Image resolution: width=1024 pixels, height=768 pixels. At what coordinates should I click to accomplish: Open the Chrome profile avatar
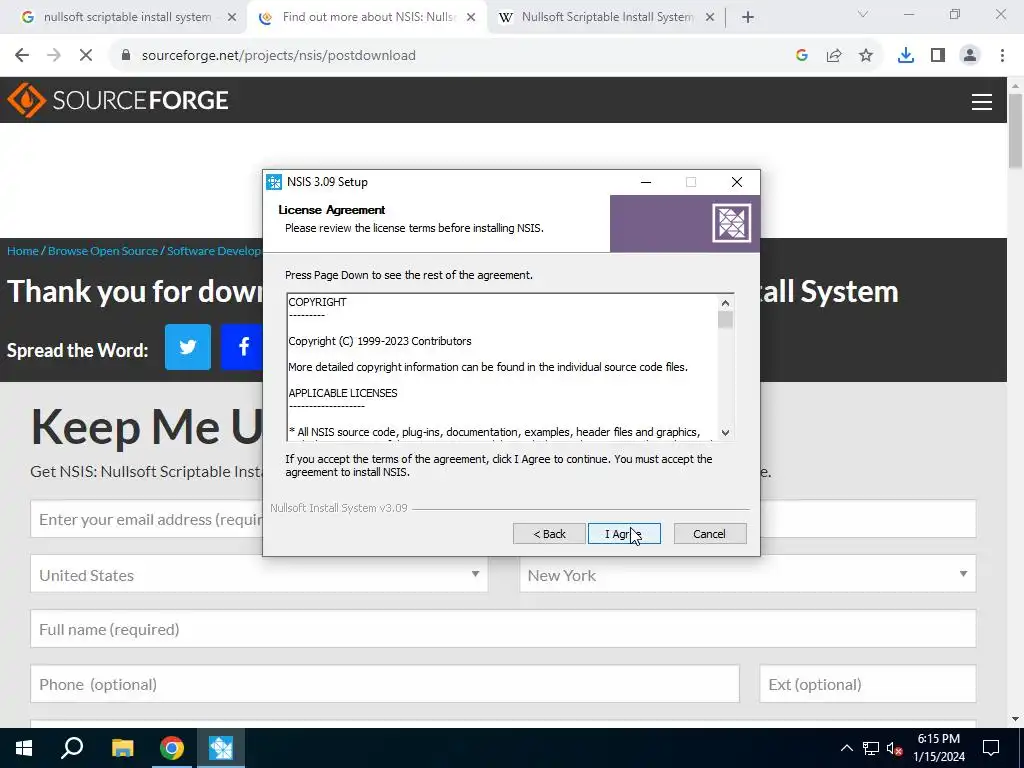click(x=970, y=56)
